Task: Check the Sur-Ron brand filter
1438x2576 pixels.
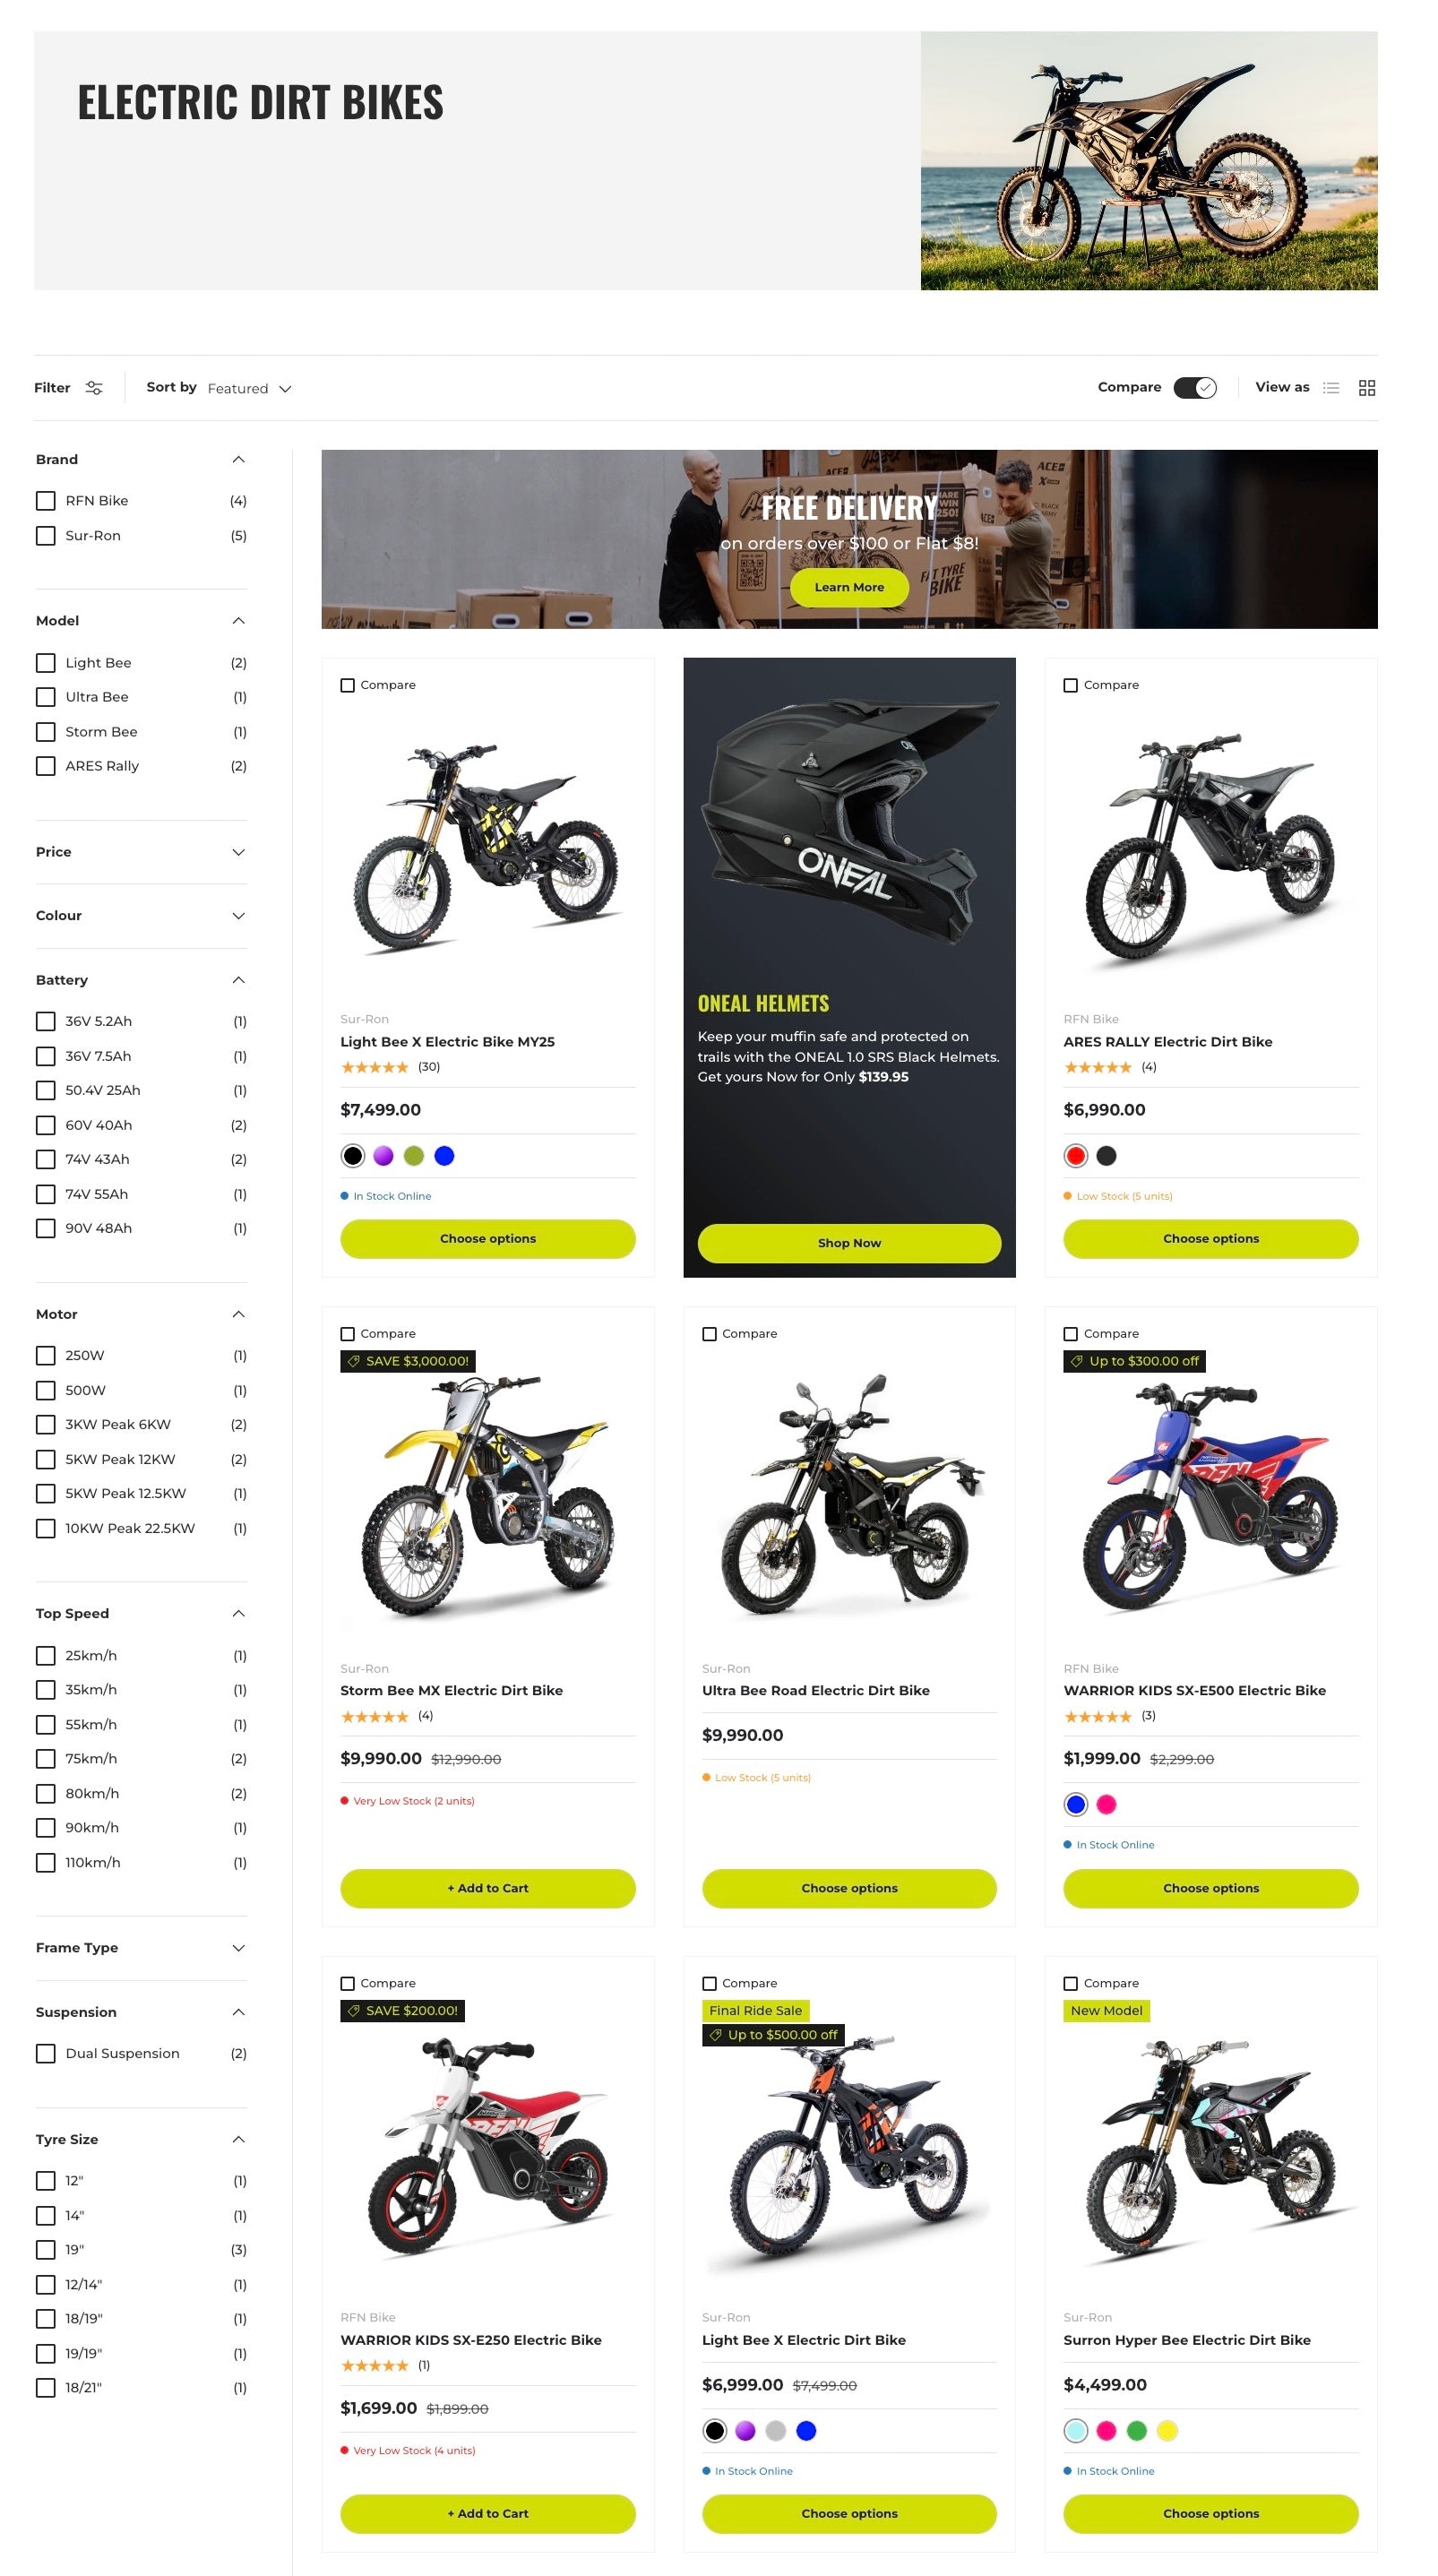Action: 46,536
